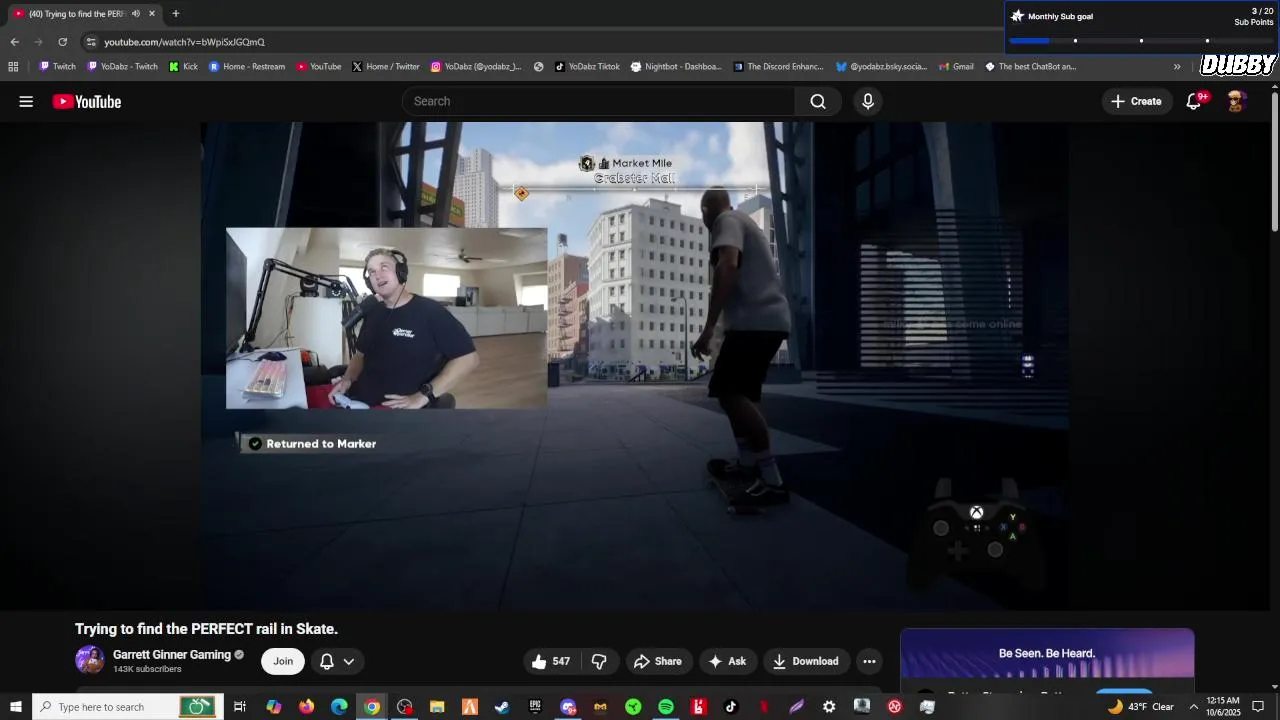Open File Explorer from the taskbar
The width and height of the screenshot is (1280, 720).
(437, 707)
